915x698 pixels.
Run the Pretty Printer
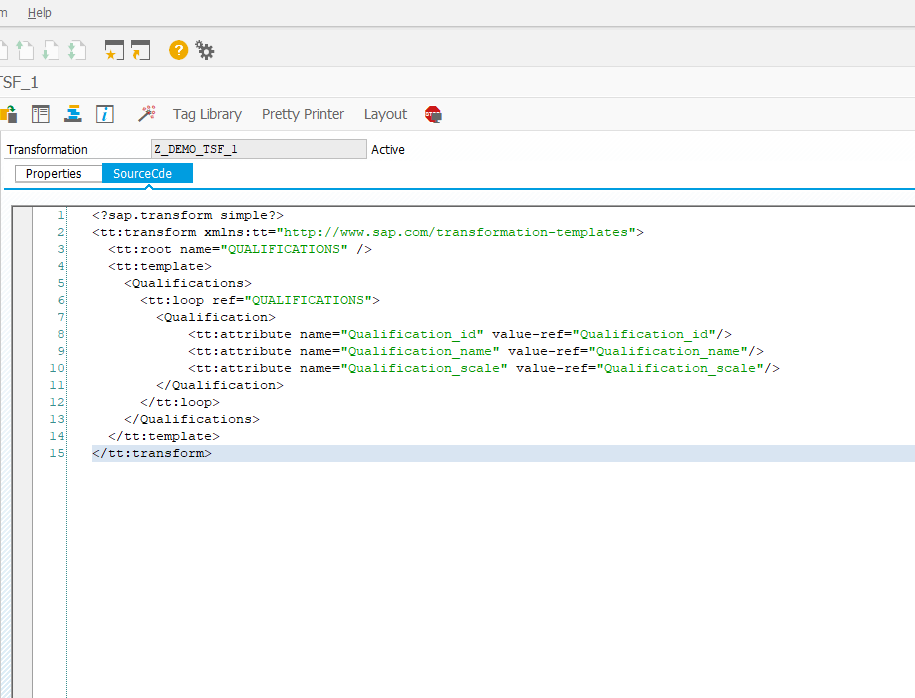point(302,114)
